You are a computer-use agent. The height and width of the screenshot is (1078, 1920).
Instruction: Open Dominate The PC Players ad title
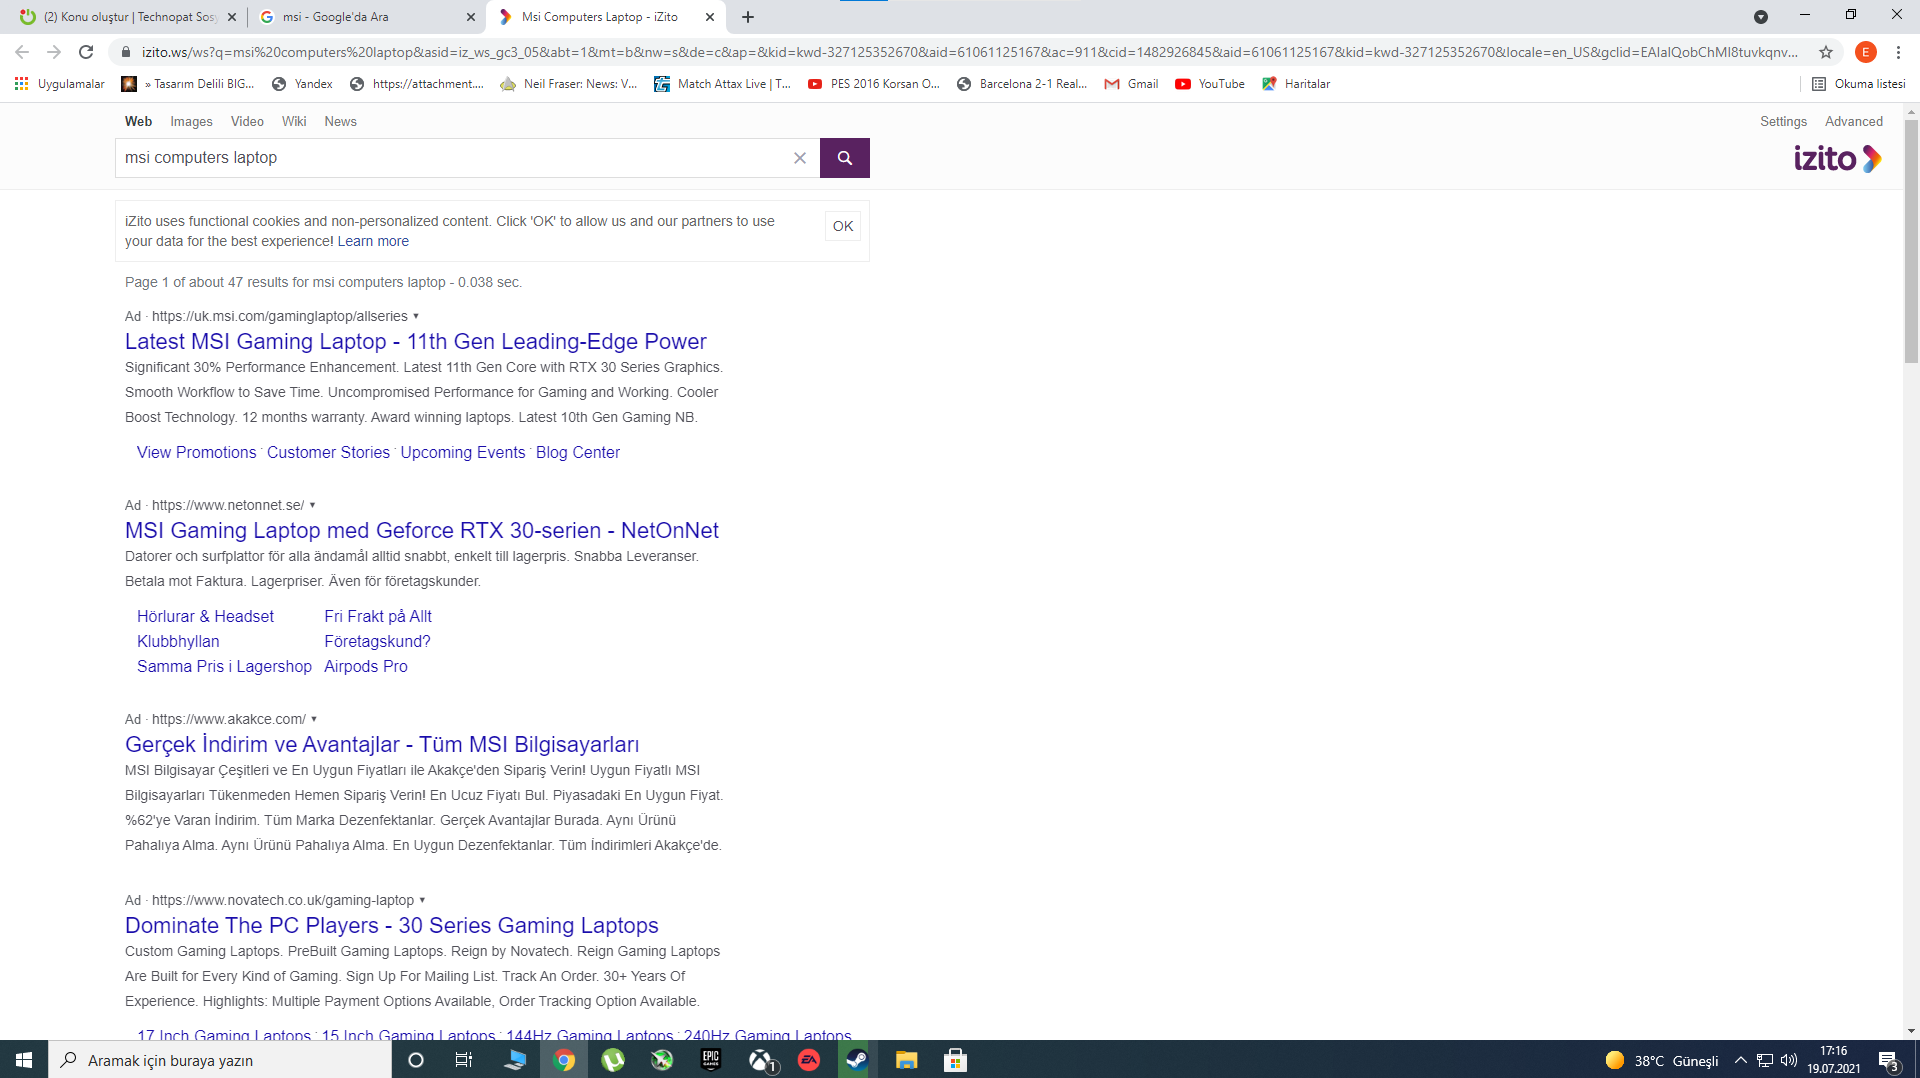coord(392,926)
